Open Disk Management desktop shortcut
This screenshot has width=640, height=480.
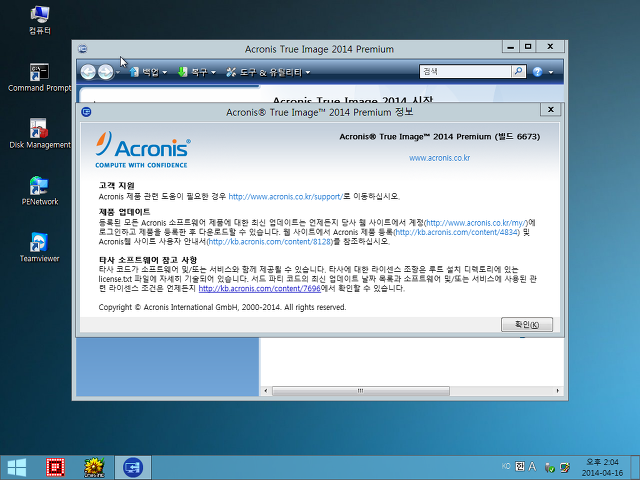point(40,134)
